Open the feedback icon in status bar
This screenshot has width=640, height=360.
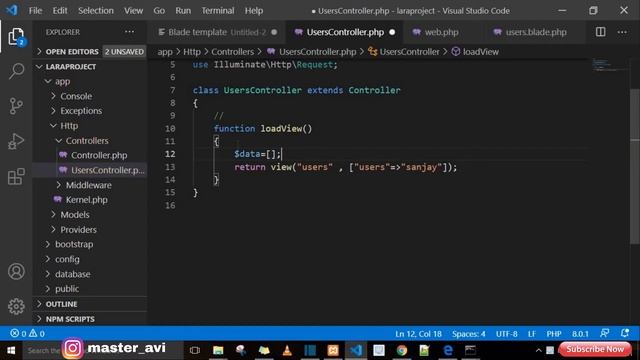[x=604, y=333]
